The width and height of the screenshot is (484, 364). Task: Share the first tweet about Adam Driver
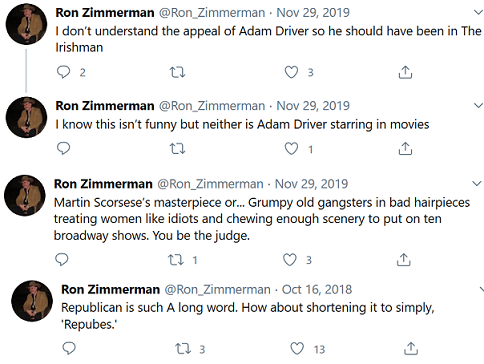[x=405, y=72]
